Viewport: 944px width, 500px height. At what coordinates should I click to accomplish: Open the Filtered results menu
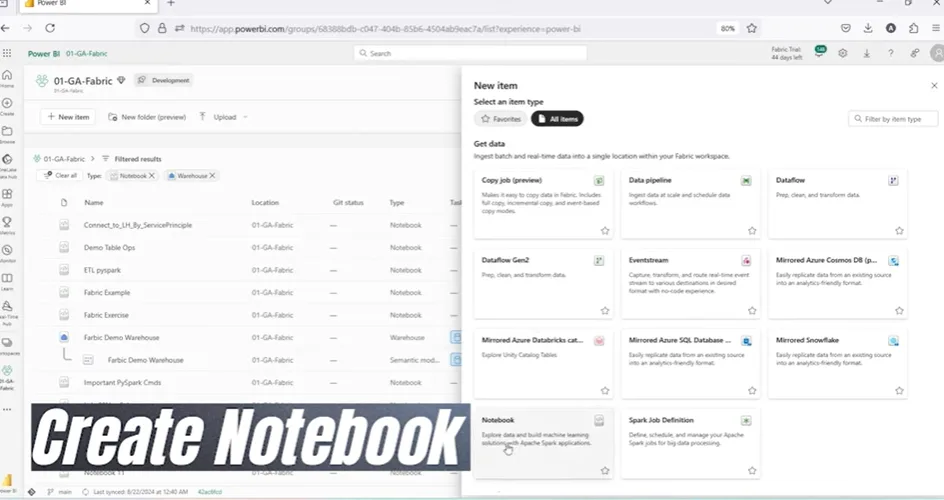coord(131,159)
